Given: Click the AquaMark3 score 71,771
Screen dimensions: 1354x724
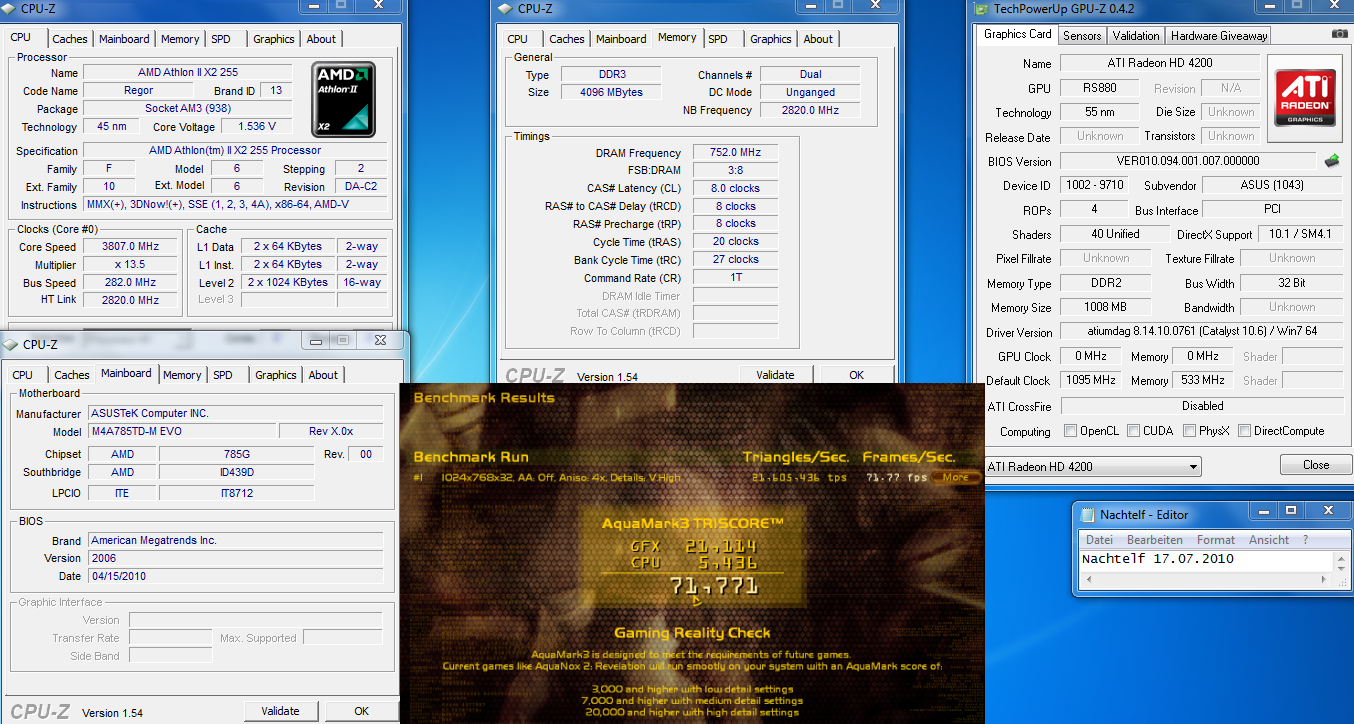Looking at the screenshot, I should coord(714,586).
